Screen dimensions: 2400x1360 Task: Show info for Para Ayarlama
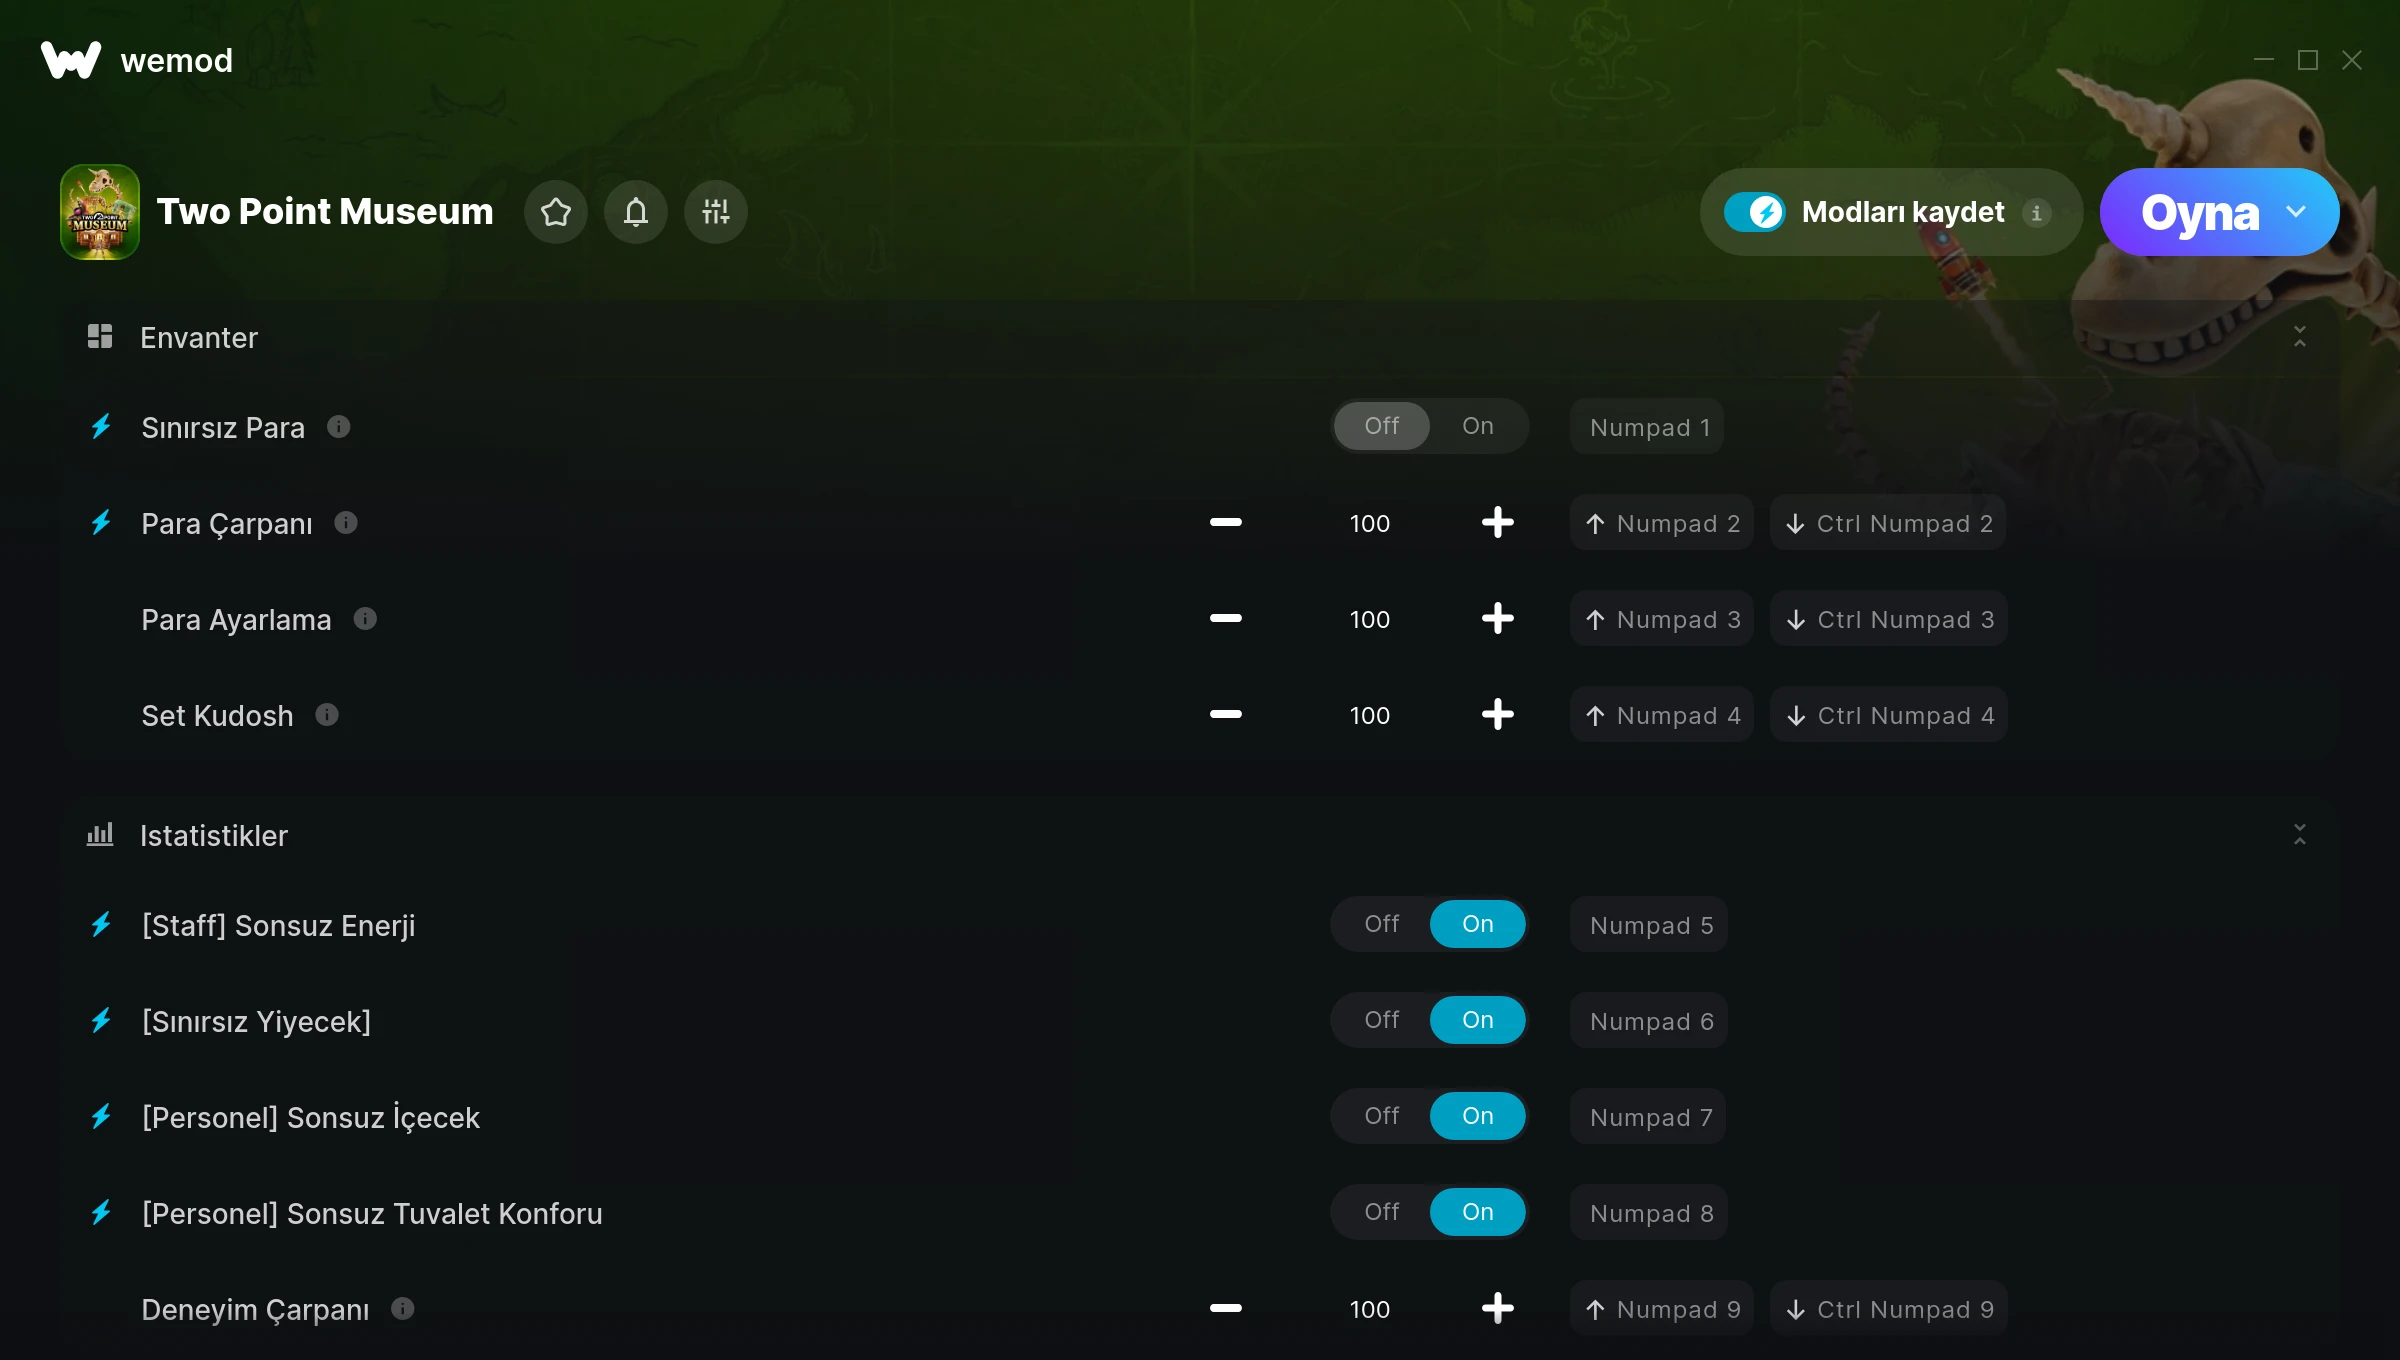[365, 619]
